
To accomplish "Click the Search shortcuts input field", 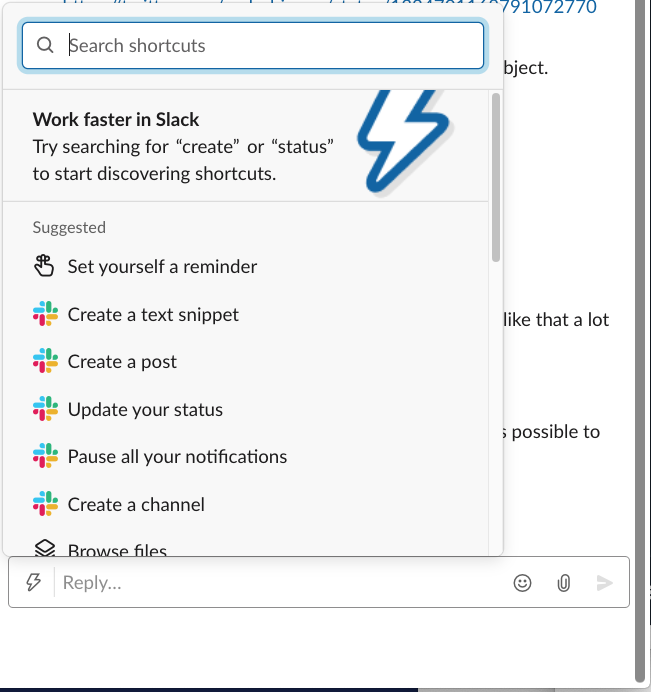I will click(x=253, y=45).
